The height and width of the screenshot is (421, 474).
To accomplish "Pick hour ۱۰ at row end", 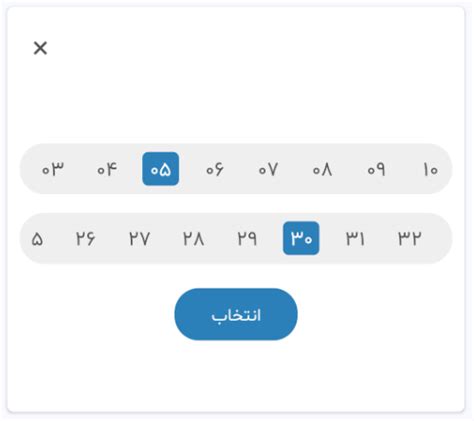I will click(x=430, y=169).
